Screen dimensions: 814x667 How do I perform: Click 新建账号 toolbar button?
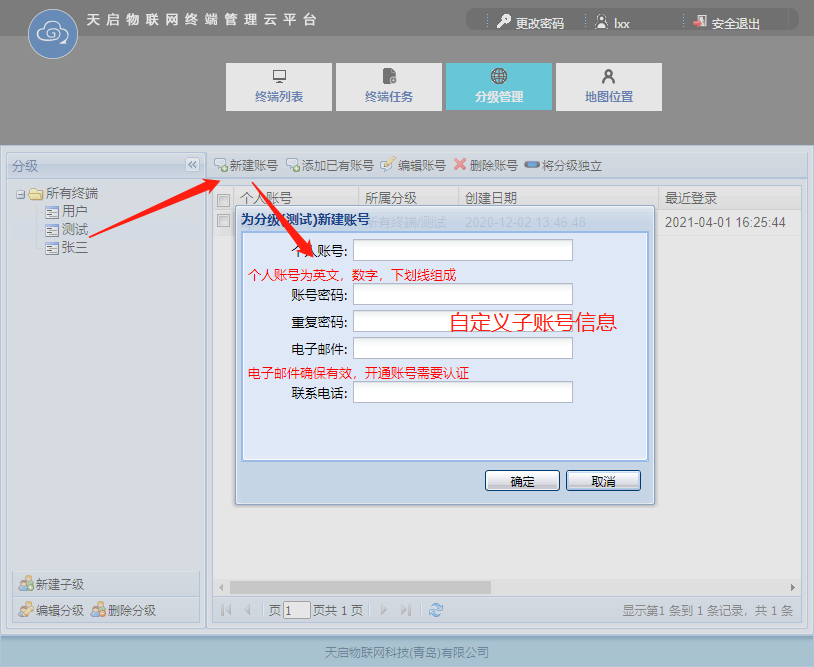pyautogui.click(x=246, y=166)
